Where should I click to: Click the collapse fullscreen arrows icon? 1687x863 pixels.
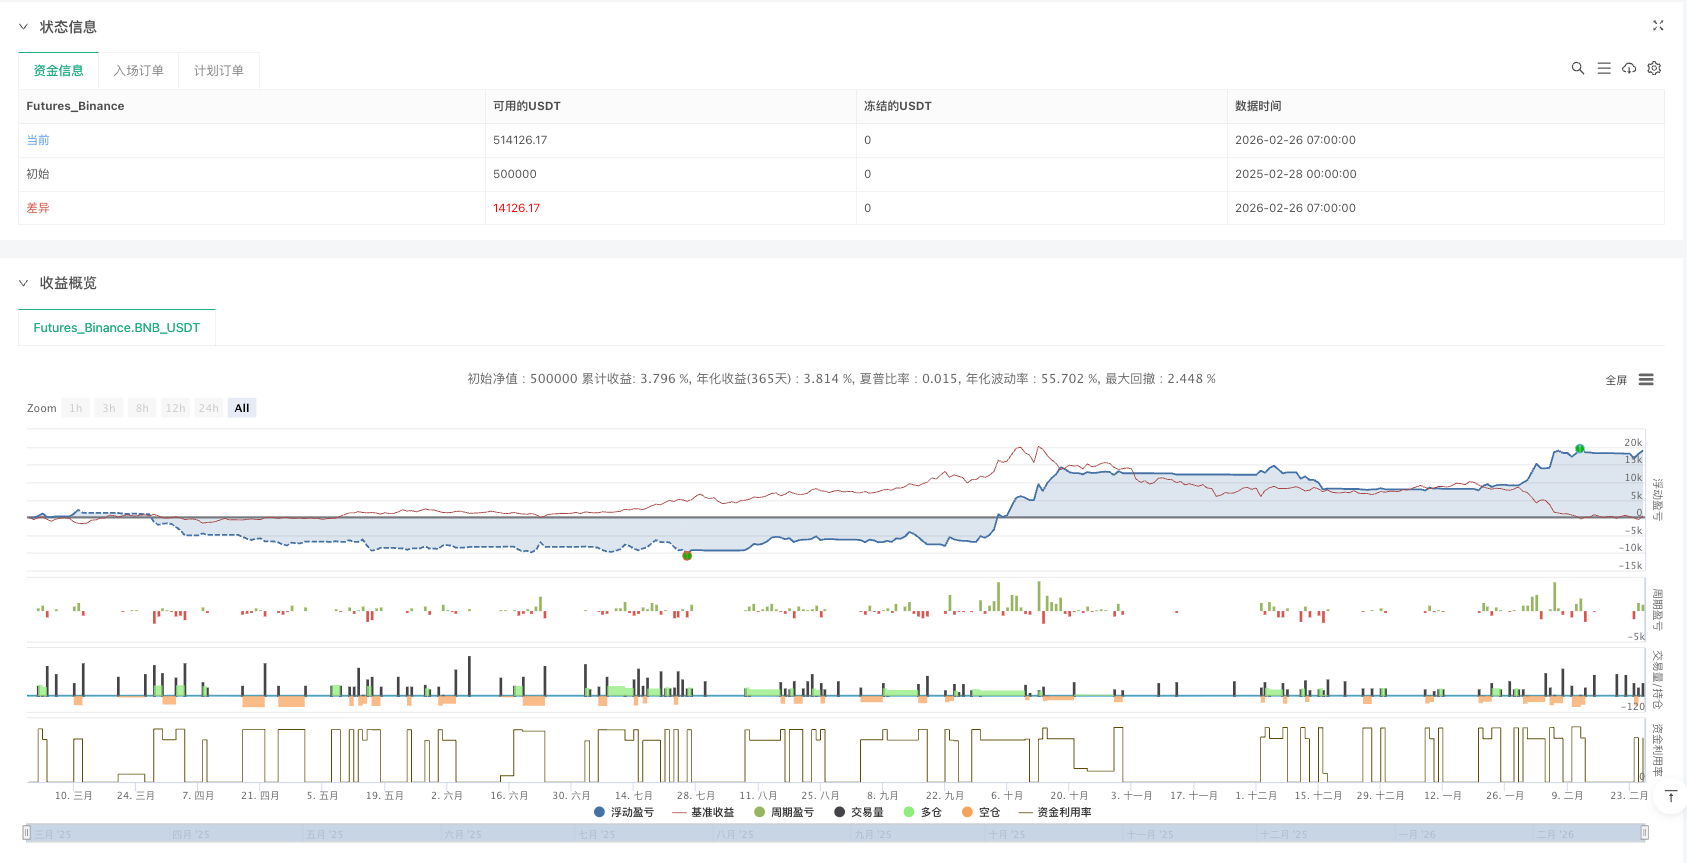(1658, 26)
